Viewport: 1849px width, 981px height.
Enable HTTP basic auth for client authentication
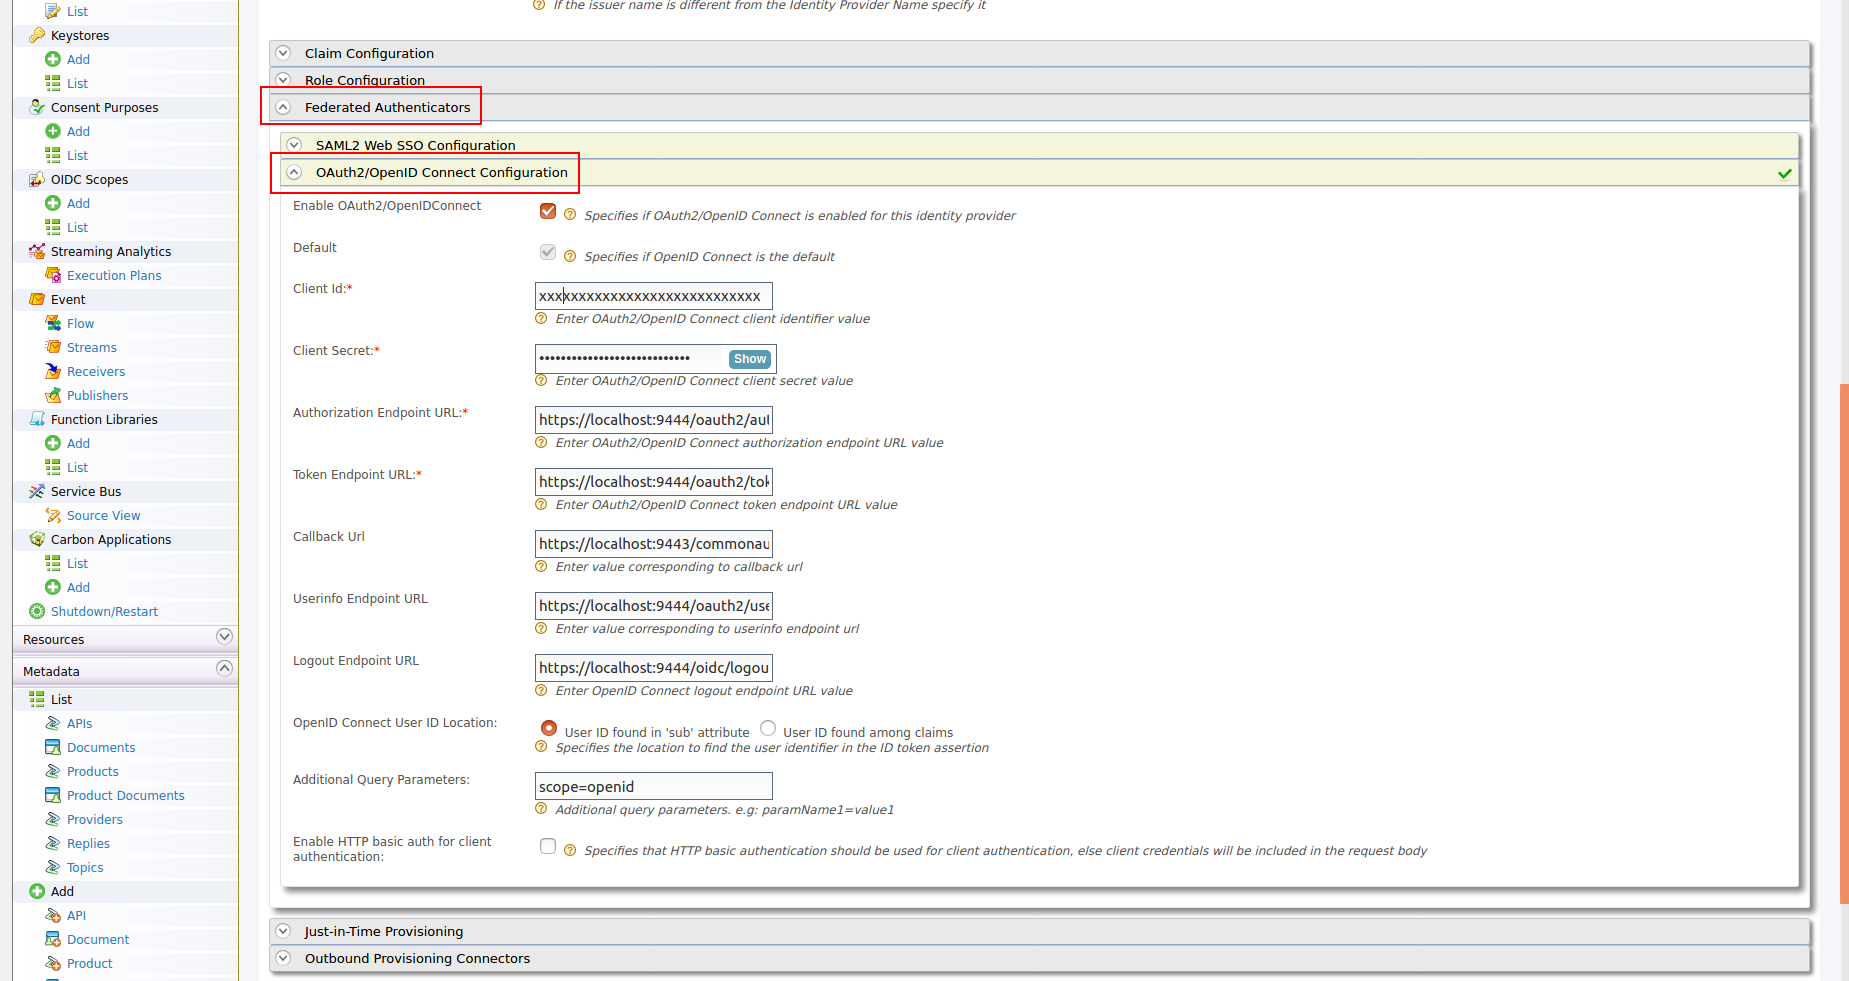(x=548, y=846)
